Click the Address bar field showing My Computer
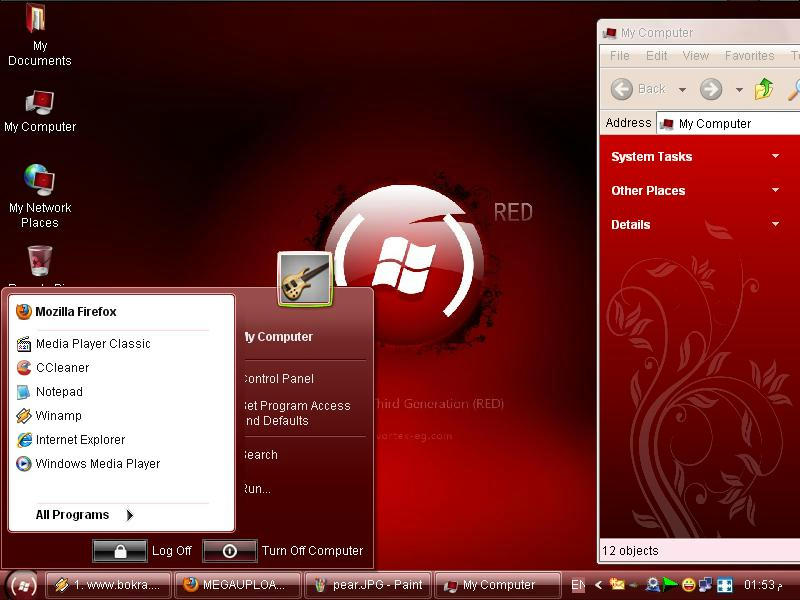This screenshot has width=800, height=600. [728, 123]
